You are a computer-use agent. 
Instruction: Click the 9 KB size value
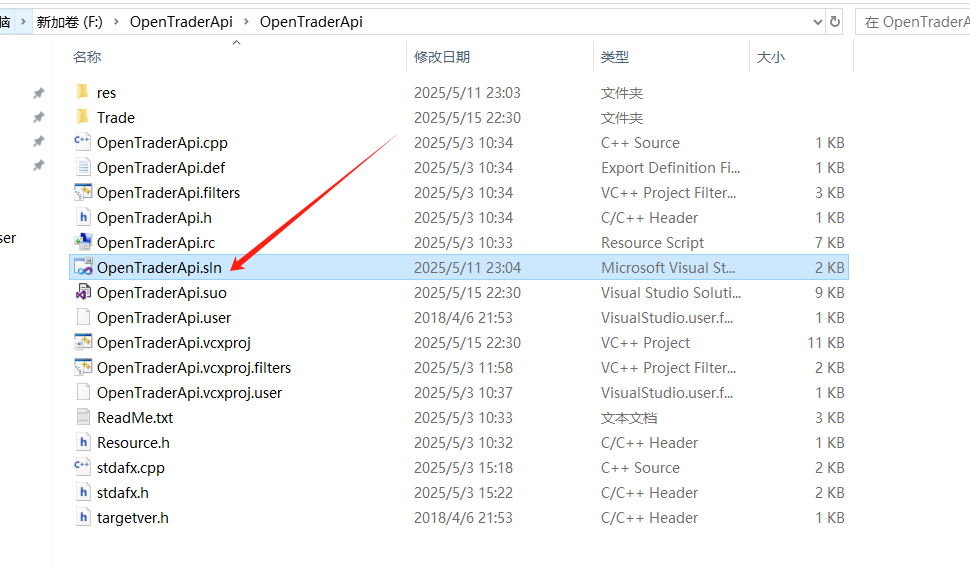point(830,293)
